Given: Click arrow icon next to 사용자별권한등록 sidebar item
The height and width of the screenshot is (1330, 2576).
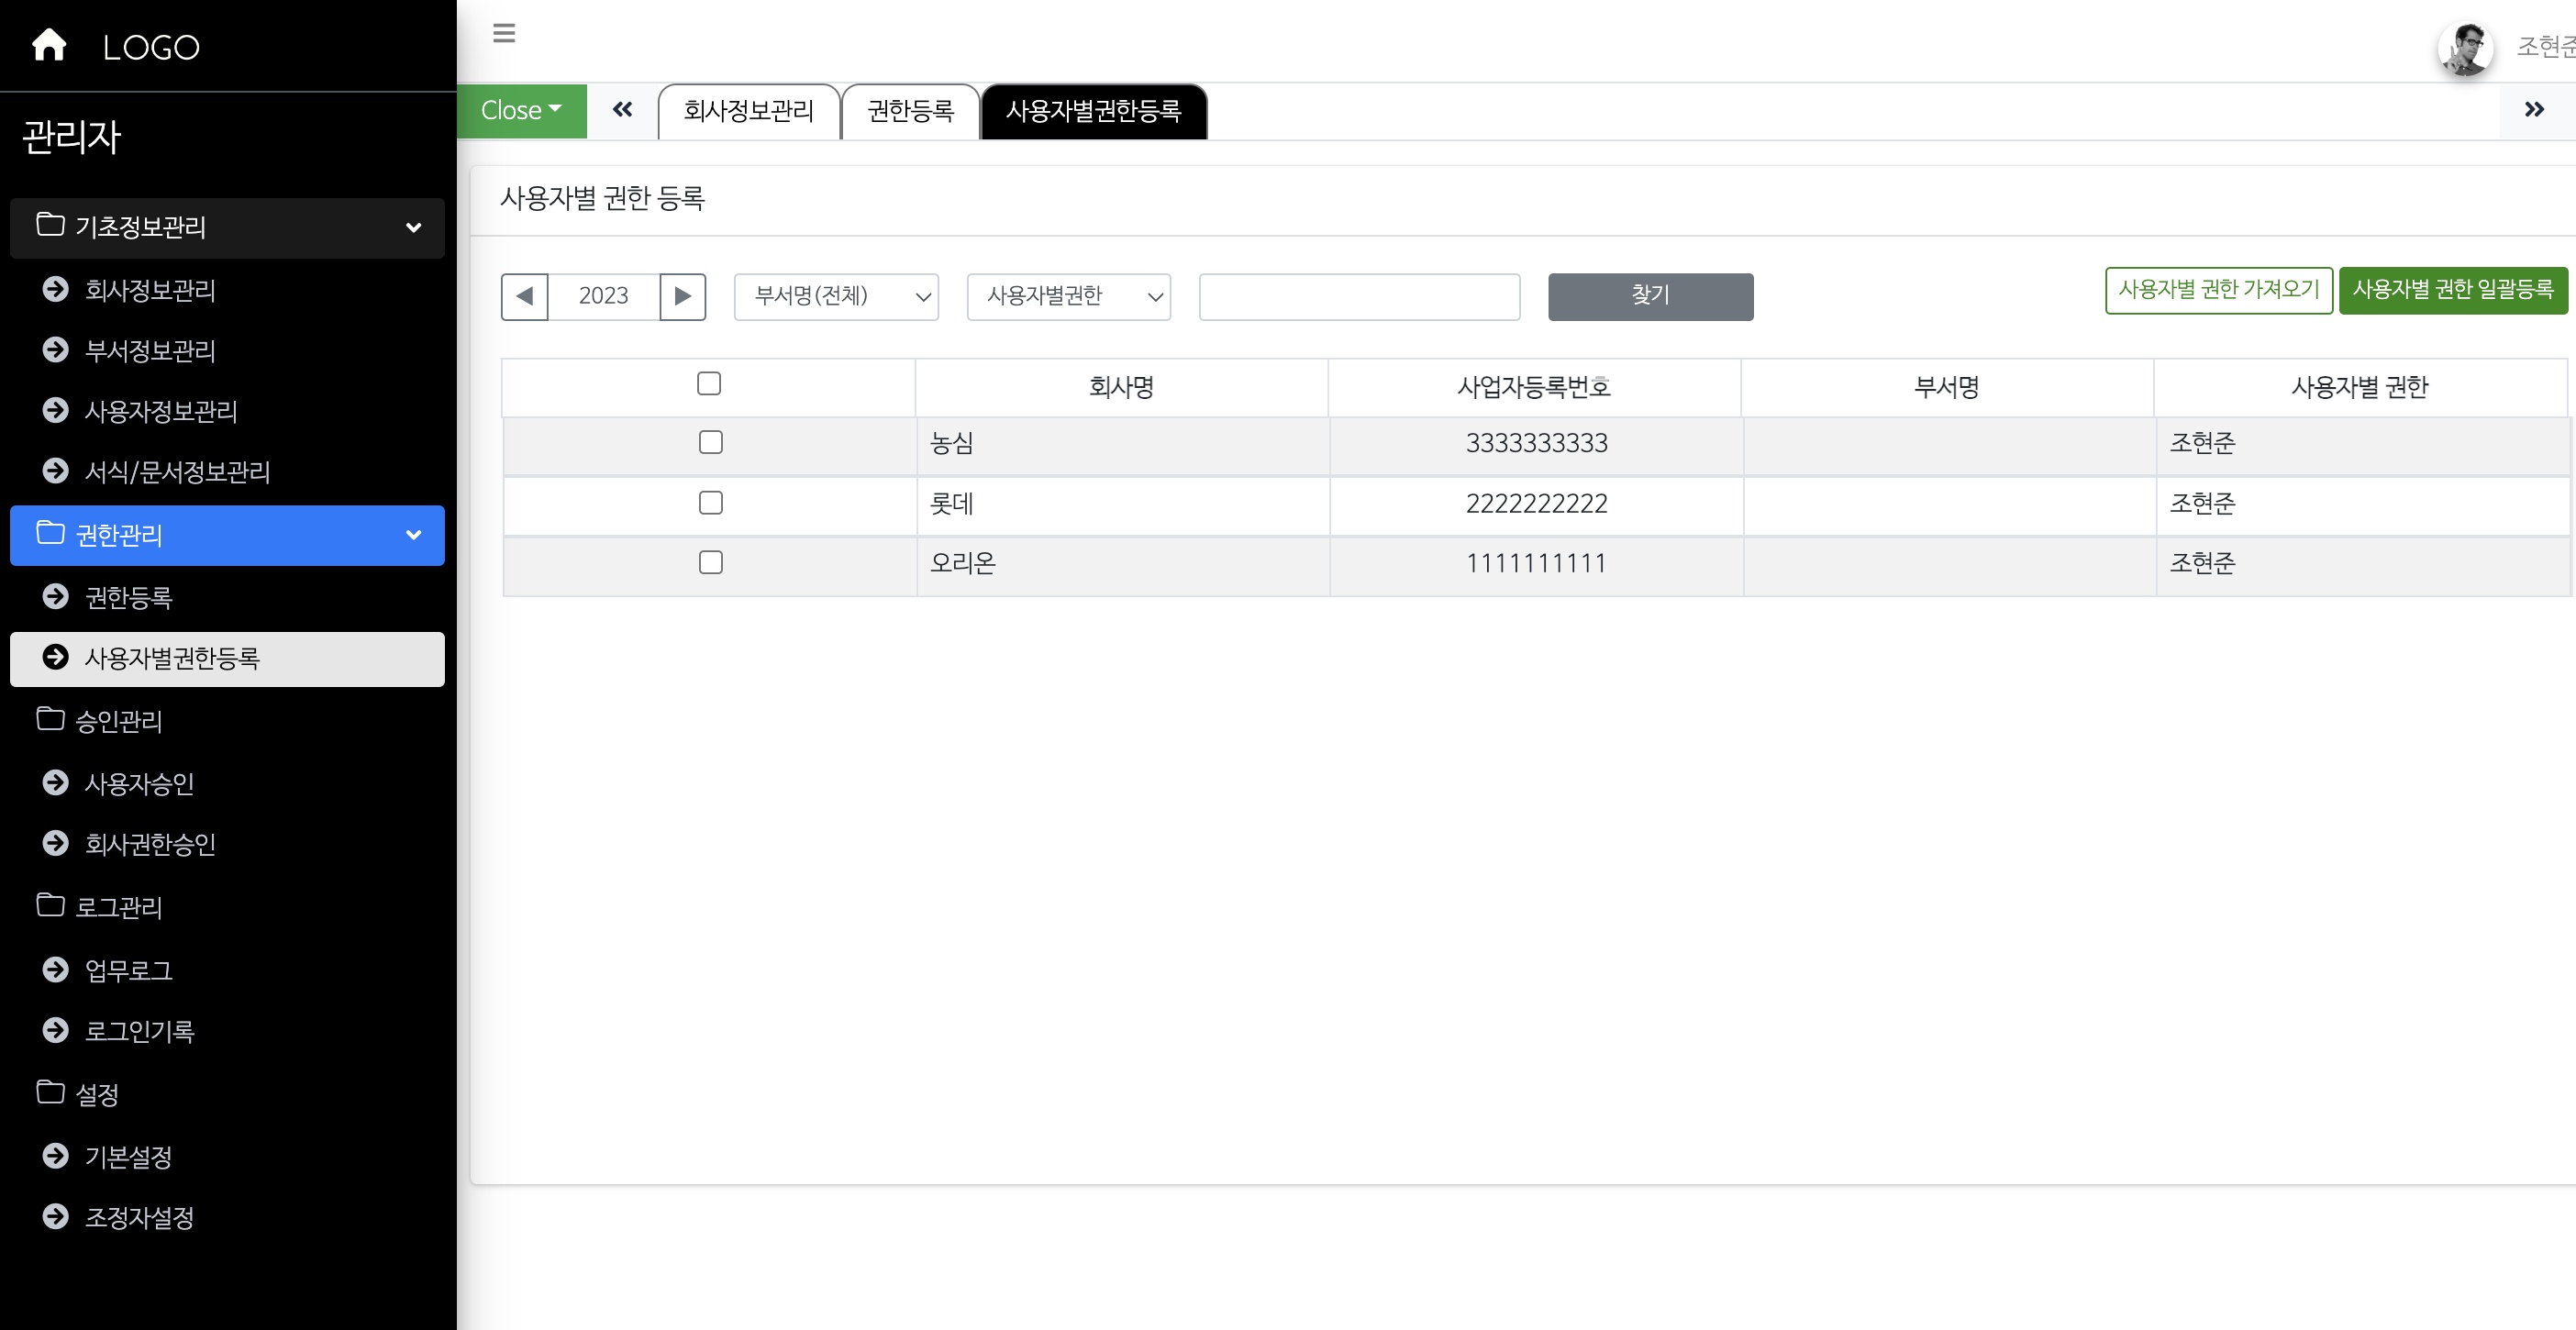Looking at the screenshot, I should pyautogui.click(x=56, y=657).
